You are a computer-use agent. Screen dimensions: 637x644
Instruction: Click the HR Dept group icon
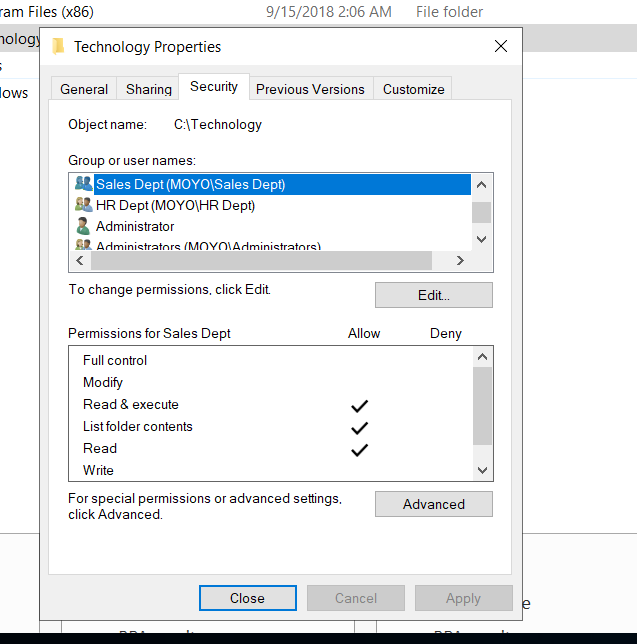[x=83, y=205]
